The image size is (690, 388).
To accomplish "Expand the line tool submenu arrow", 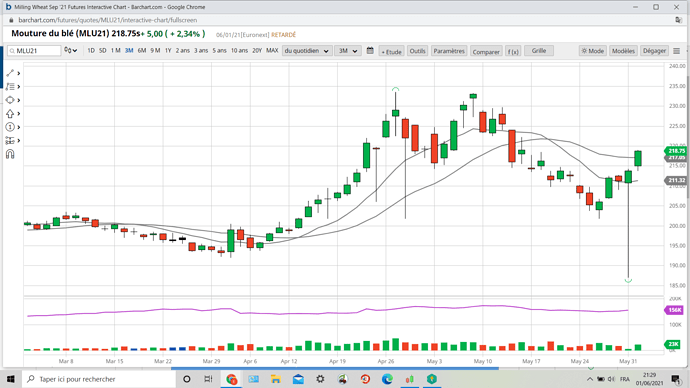I will pyautogui.click(x=18, y=73).
